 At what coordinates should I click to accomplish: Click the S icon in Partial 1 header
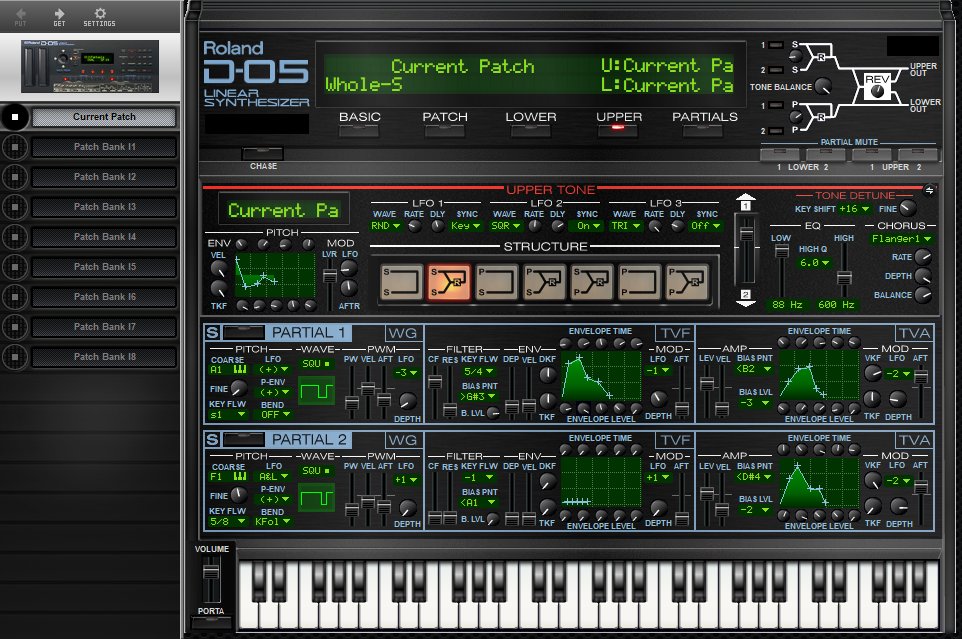click(212, 332)
